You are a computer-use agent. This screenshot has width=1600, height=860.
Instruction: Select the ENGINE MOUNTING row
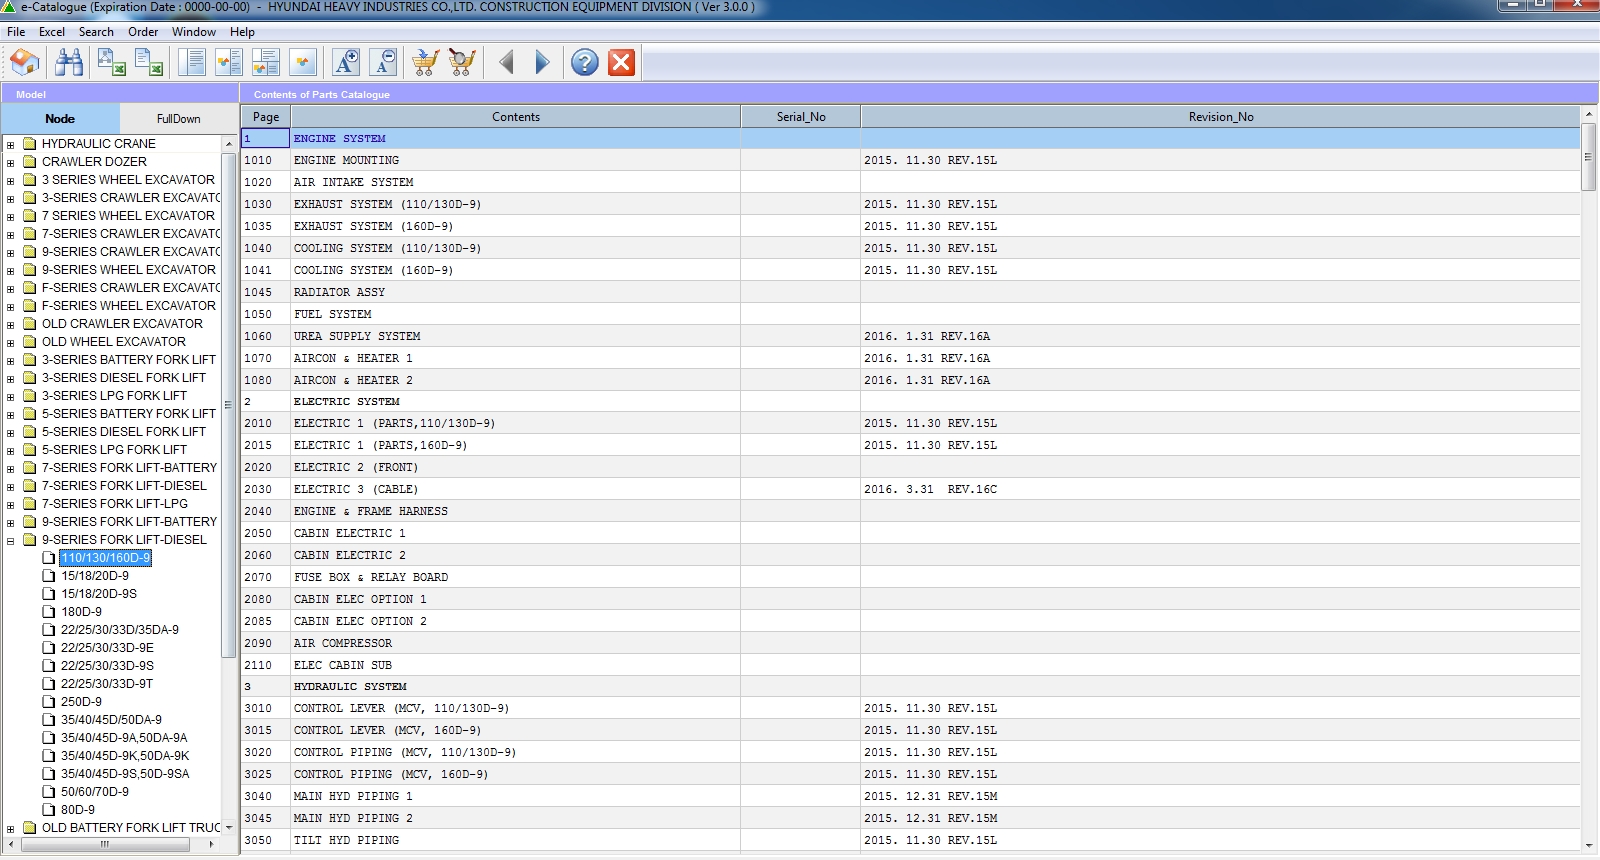click(x=911, y=160)
